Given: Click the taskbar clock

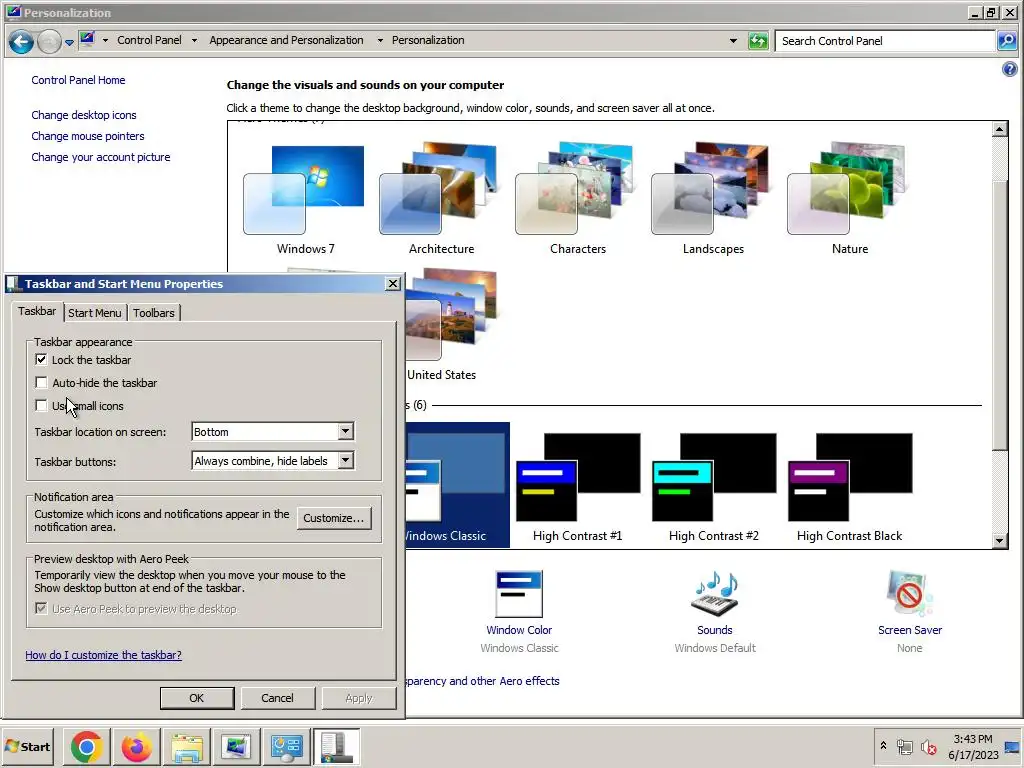Looking at the screenshot, I should pyautogui.click(x=973, y=747).
